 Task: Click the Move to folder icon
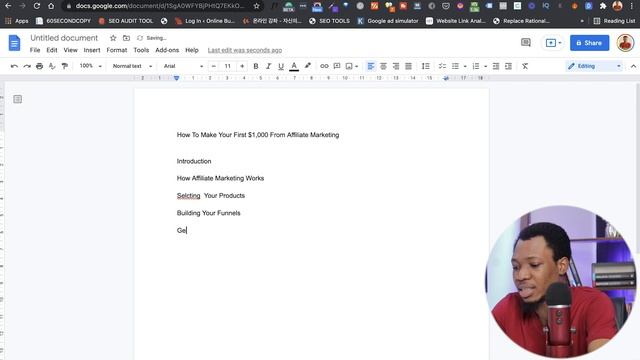(x=127, y=38)
